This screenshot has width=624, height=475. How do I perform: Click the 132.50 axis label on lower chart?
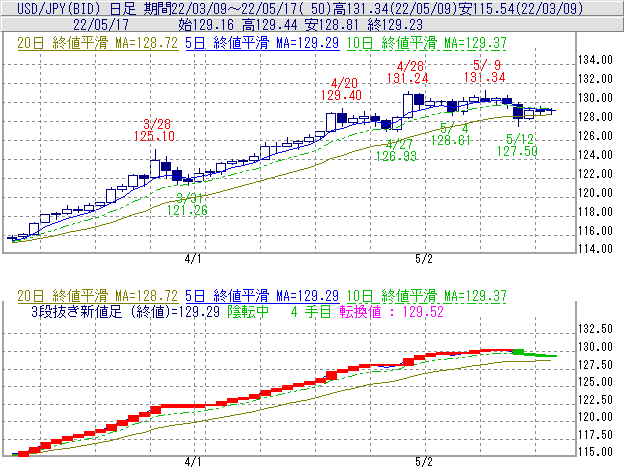595,329
